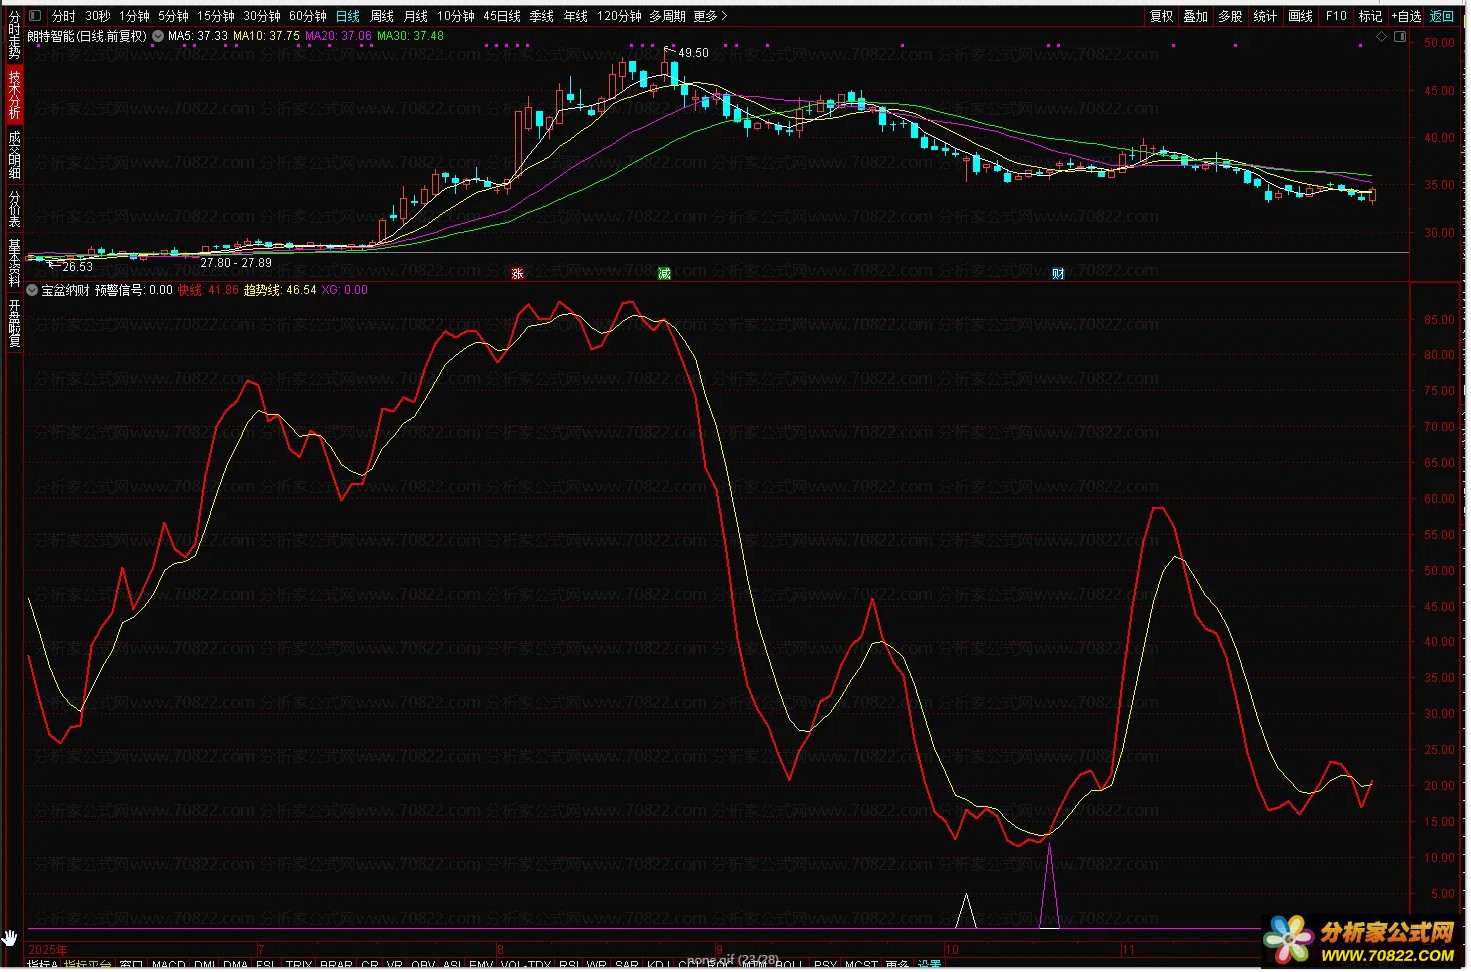The width and height of the screenshot is (1471, 972).
Task: Switch to the 基本资料 side tab
Action: (x=14, y=262)
